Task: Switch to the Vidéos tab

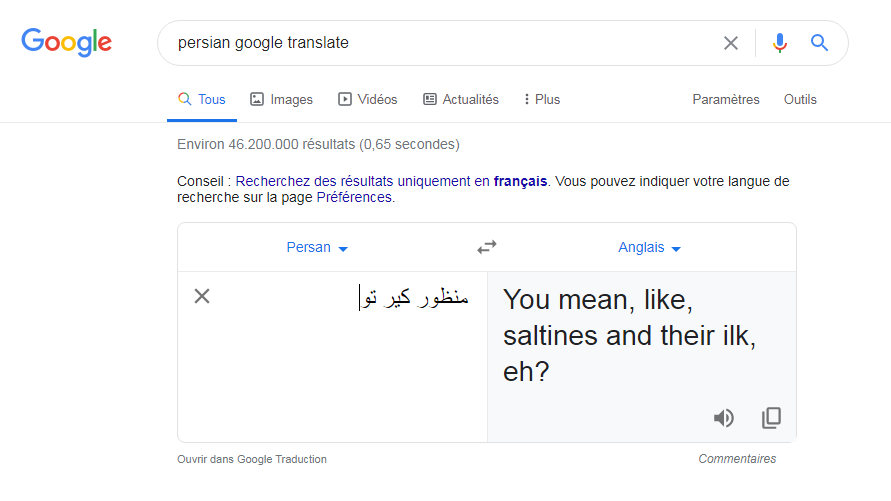Action: tap(368, 99)
